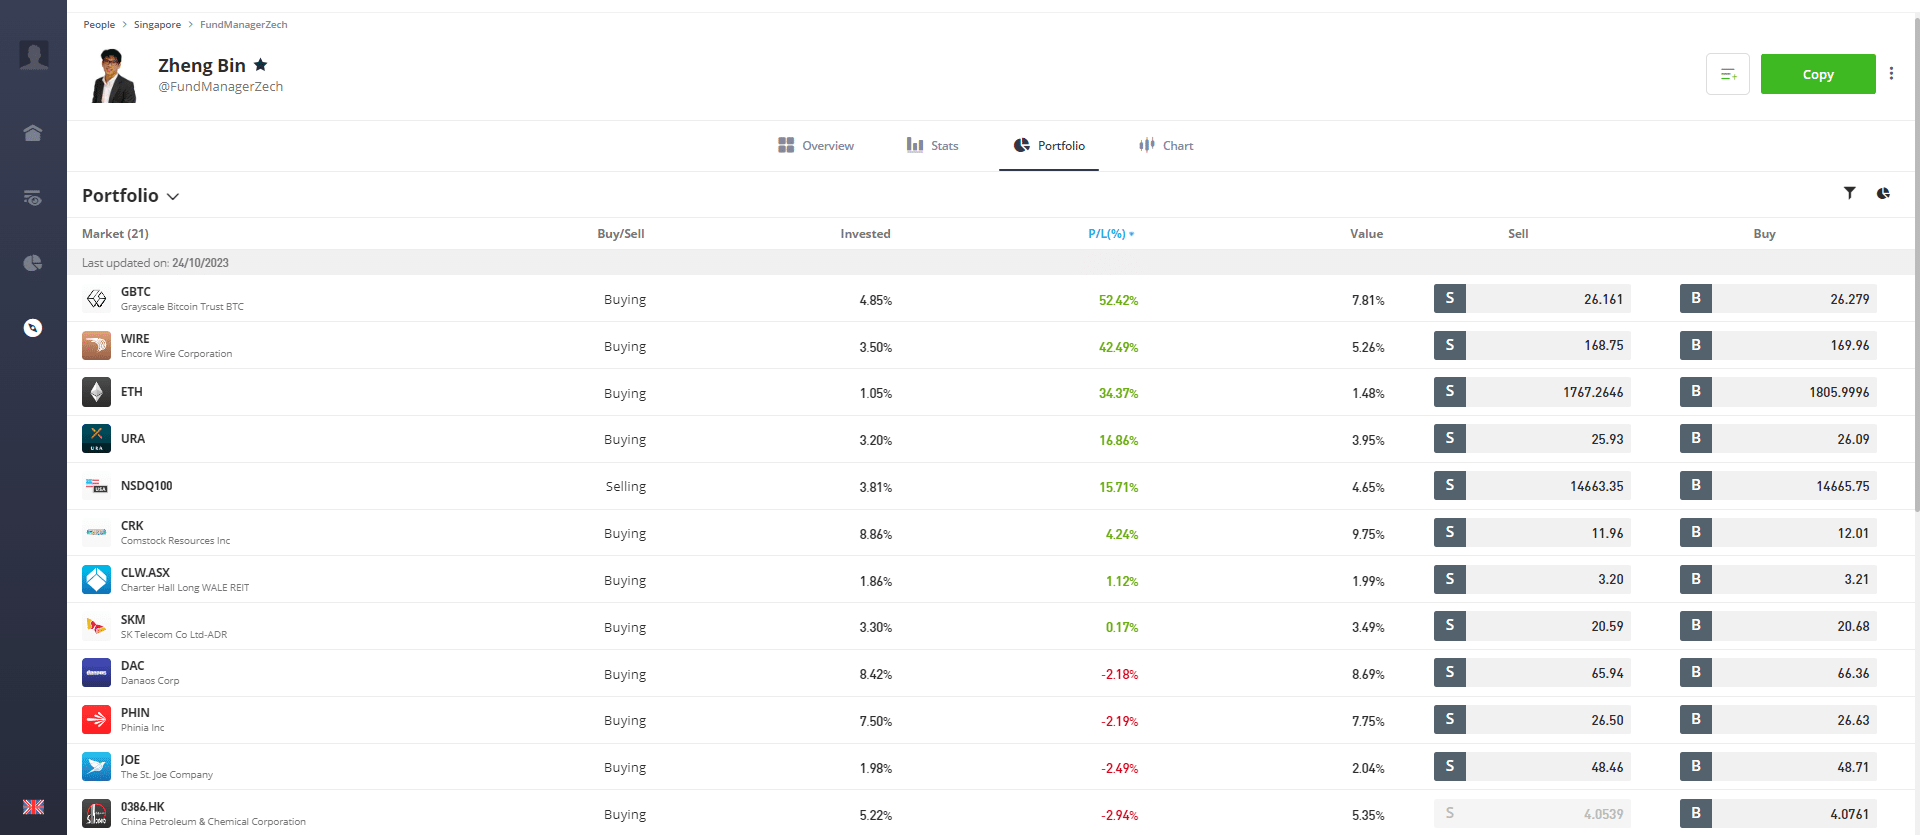Click the green Copy button
This screenshot has width=1920, height=835.
tap(1818, 74)
